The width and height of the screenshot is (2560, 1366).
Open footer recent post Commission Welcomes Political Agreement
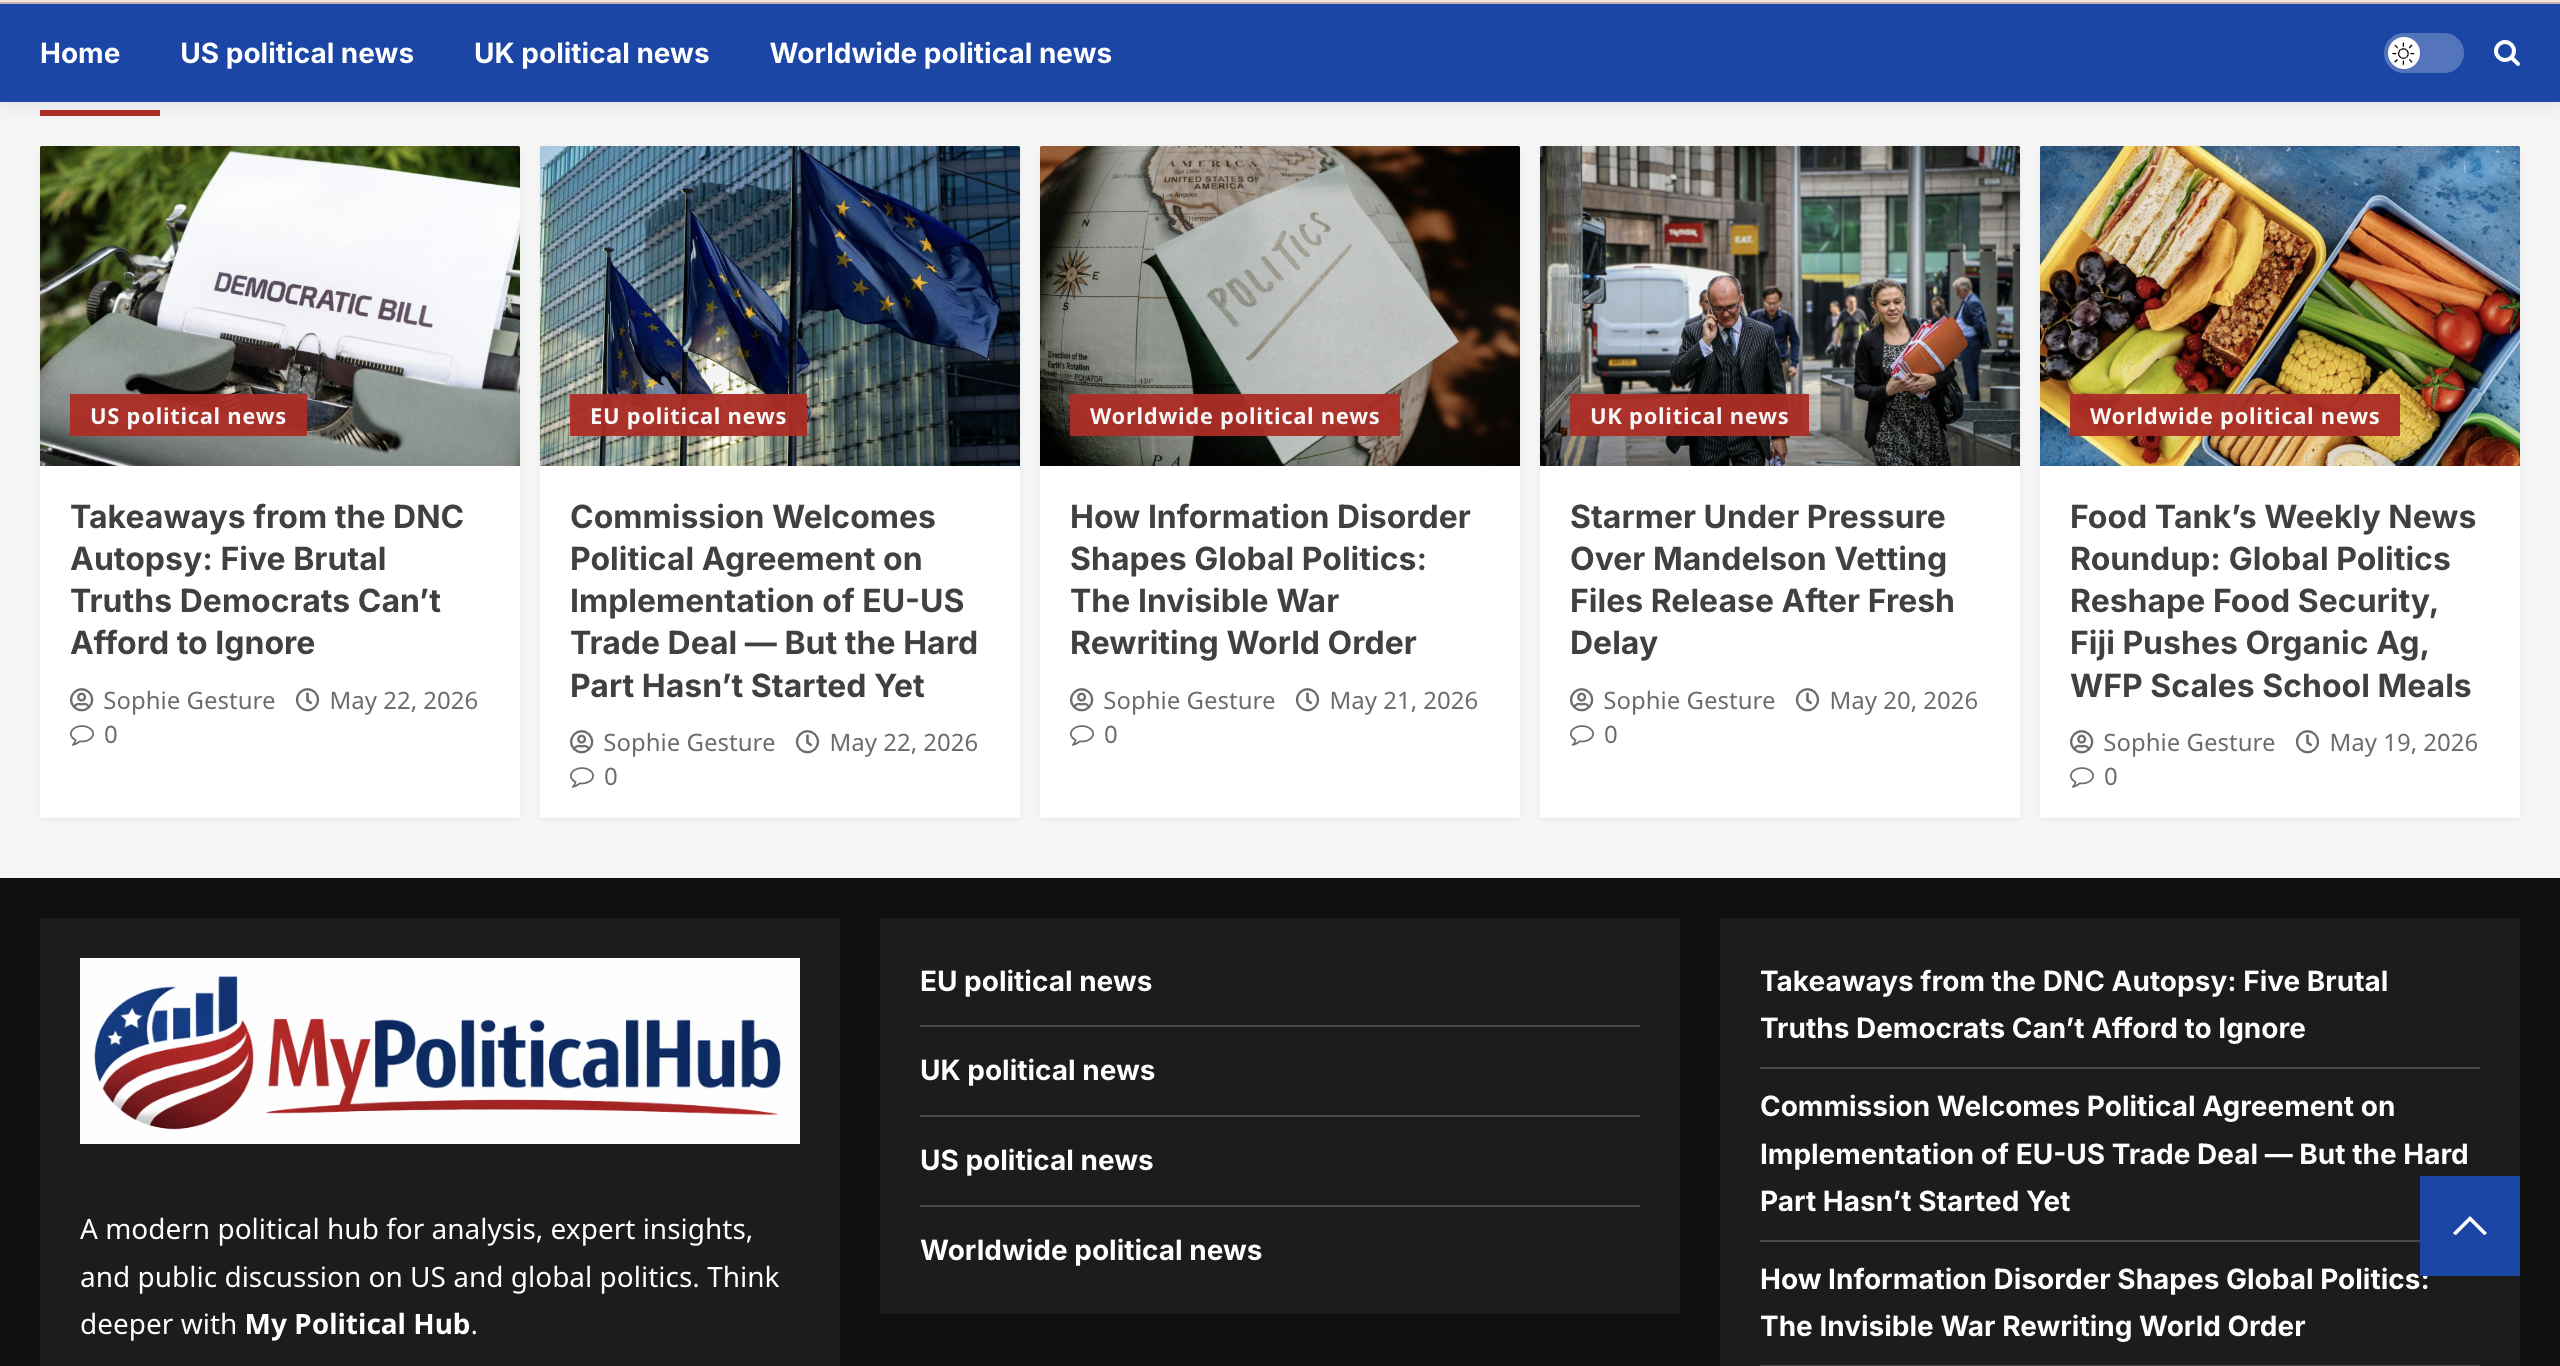click(2114, 1153)
